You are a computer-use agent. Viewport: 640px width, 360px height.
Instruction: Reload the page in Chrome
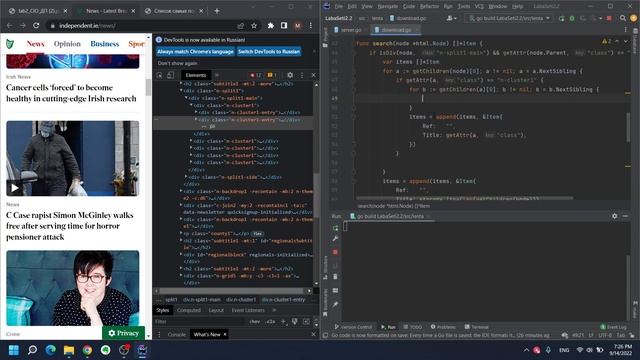[36, 26]
